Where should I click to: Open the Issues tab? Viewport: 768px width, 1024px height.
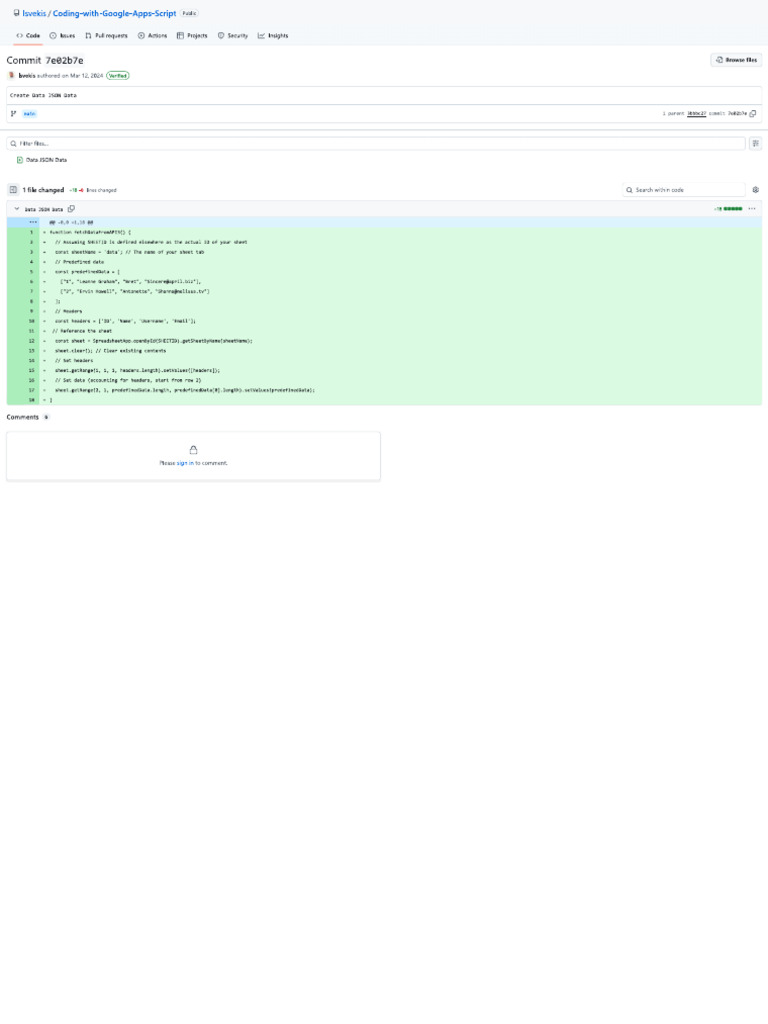[x=63, y=36]
